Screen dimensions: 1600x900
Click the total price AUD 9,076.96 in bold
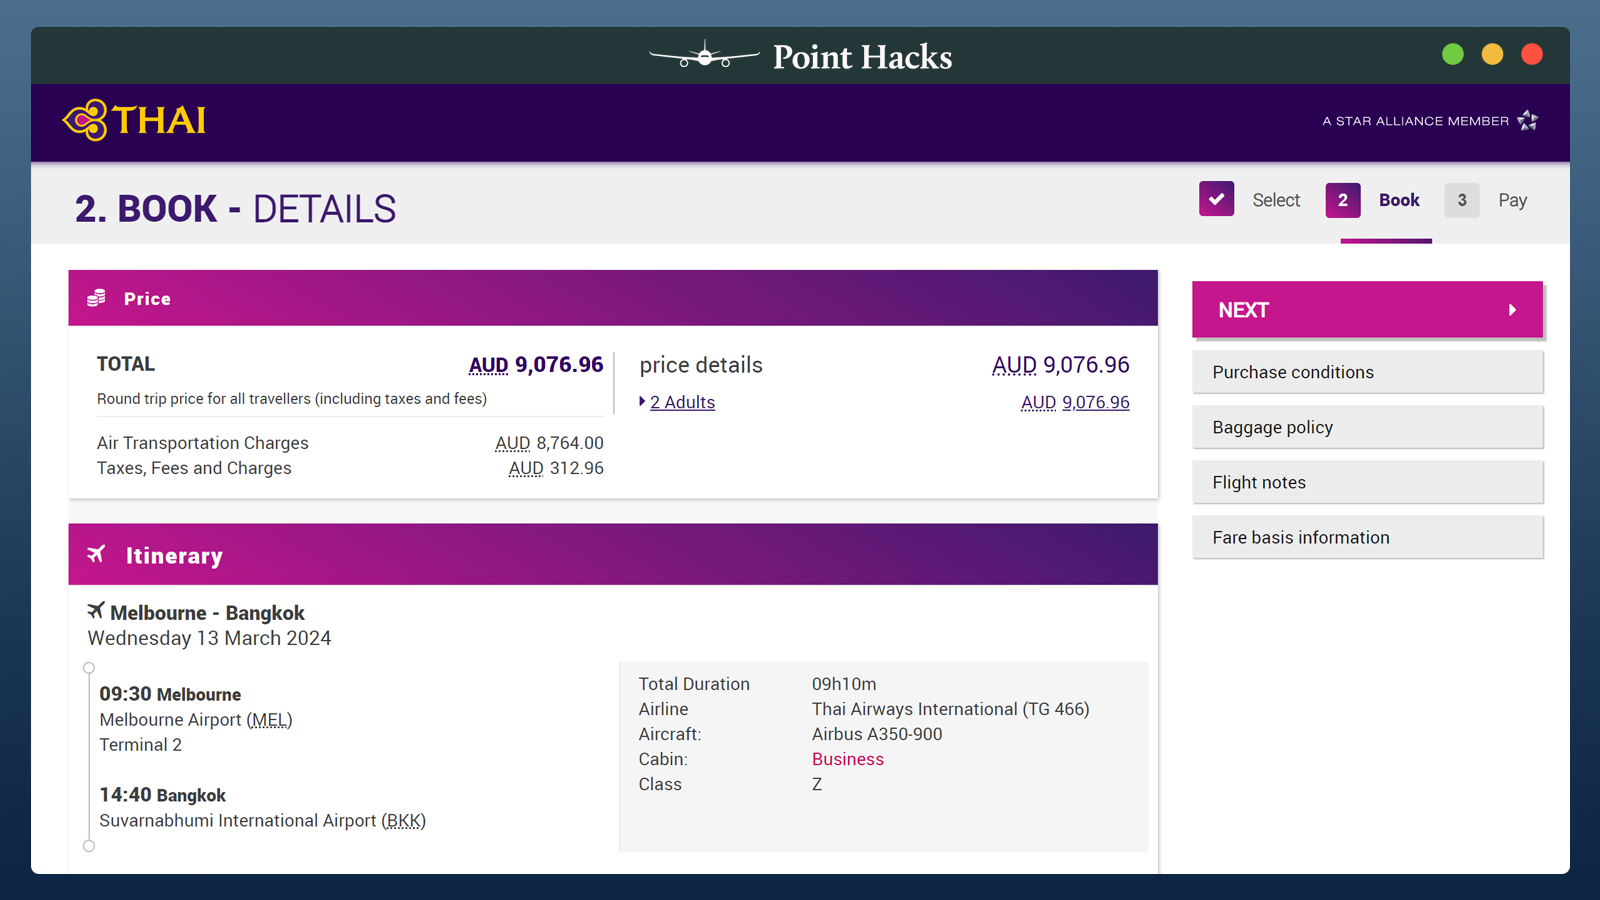(536, 365)
